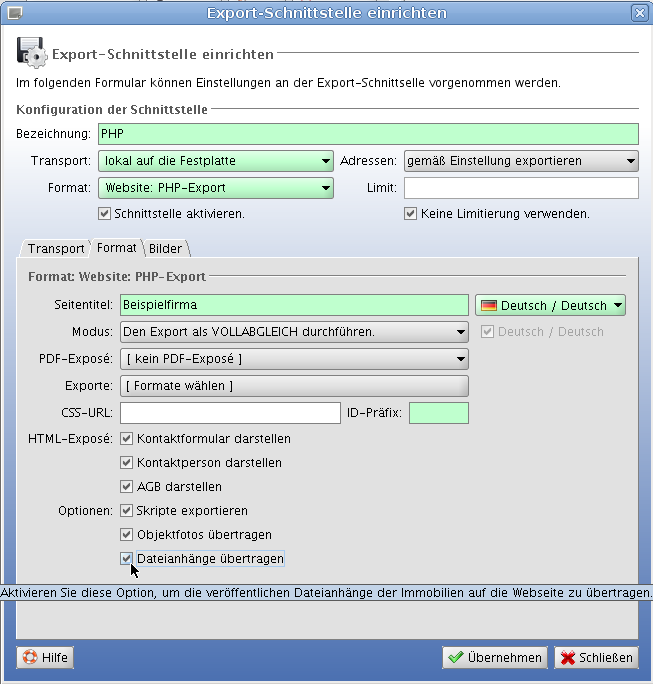
Task: Click the window menu icon in title bar
Action: 14,13
